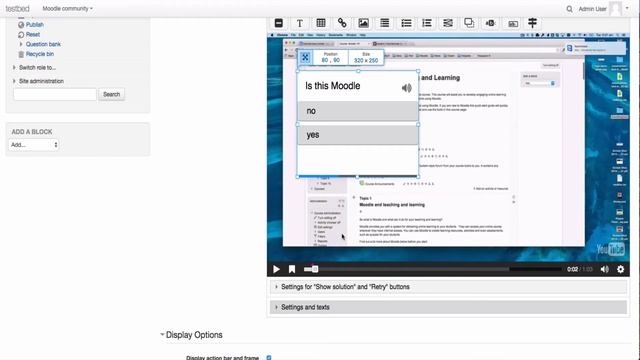
Task: Expand Settings for Show solution and Retry buttons
Action: 448,287
